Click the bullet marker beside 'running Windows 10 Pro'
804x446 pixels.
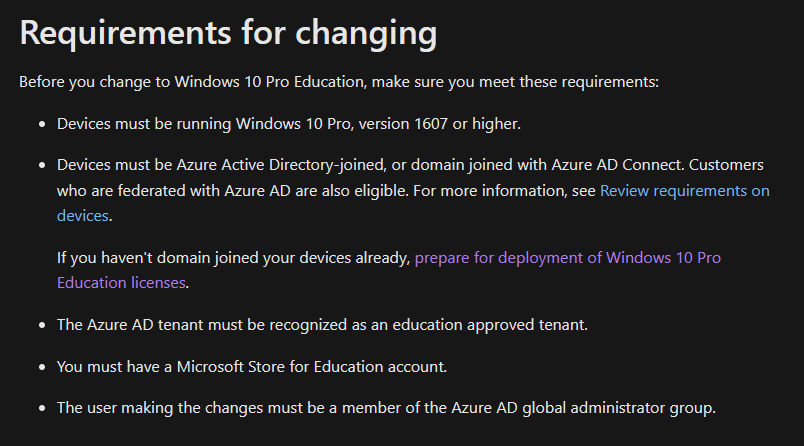coord(41,124)
